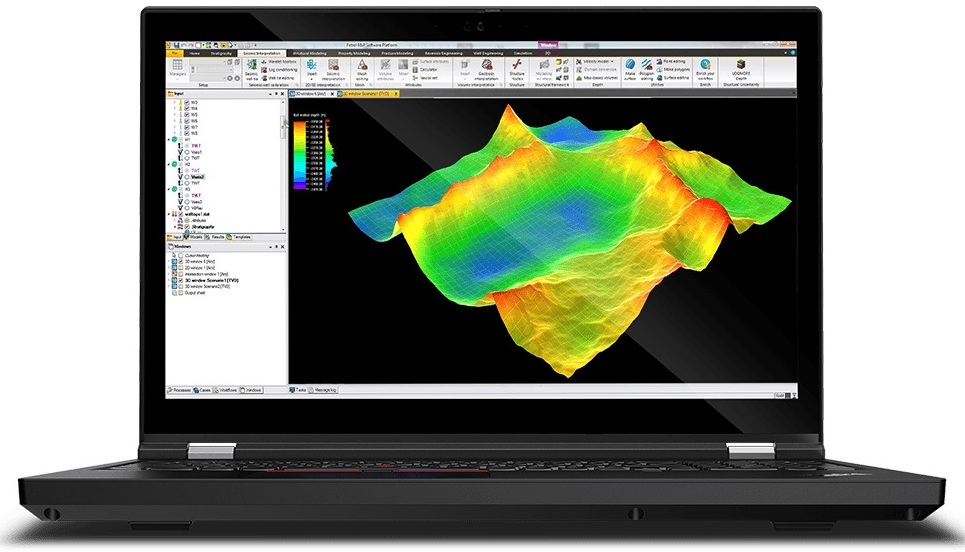Toggle the W7 well checkbox

pos(187,126)
